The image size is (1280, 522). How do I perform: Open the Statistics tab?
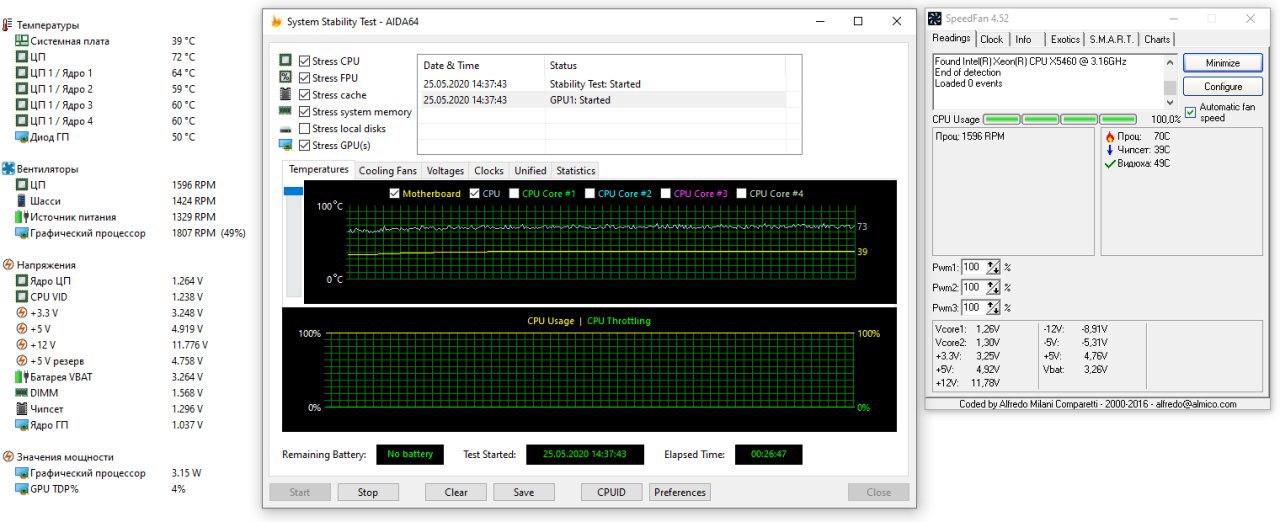575,171
